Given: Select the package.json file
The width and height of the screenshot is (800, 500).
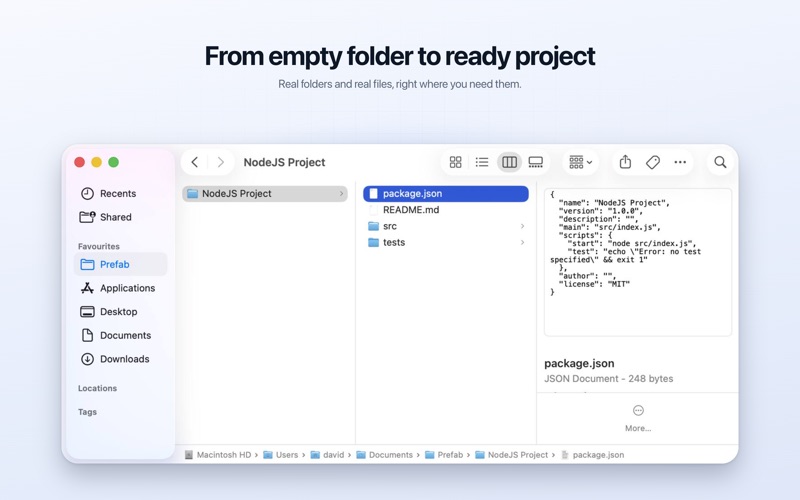Looking at the screenshot, I should [x=445, y=193].
